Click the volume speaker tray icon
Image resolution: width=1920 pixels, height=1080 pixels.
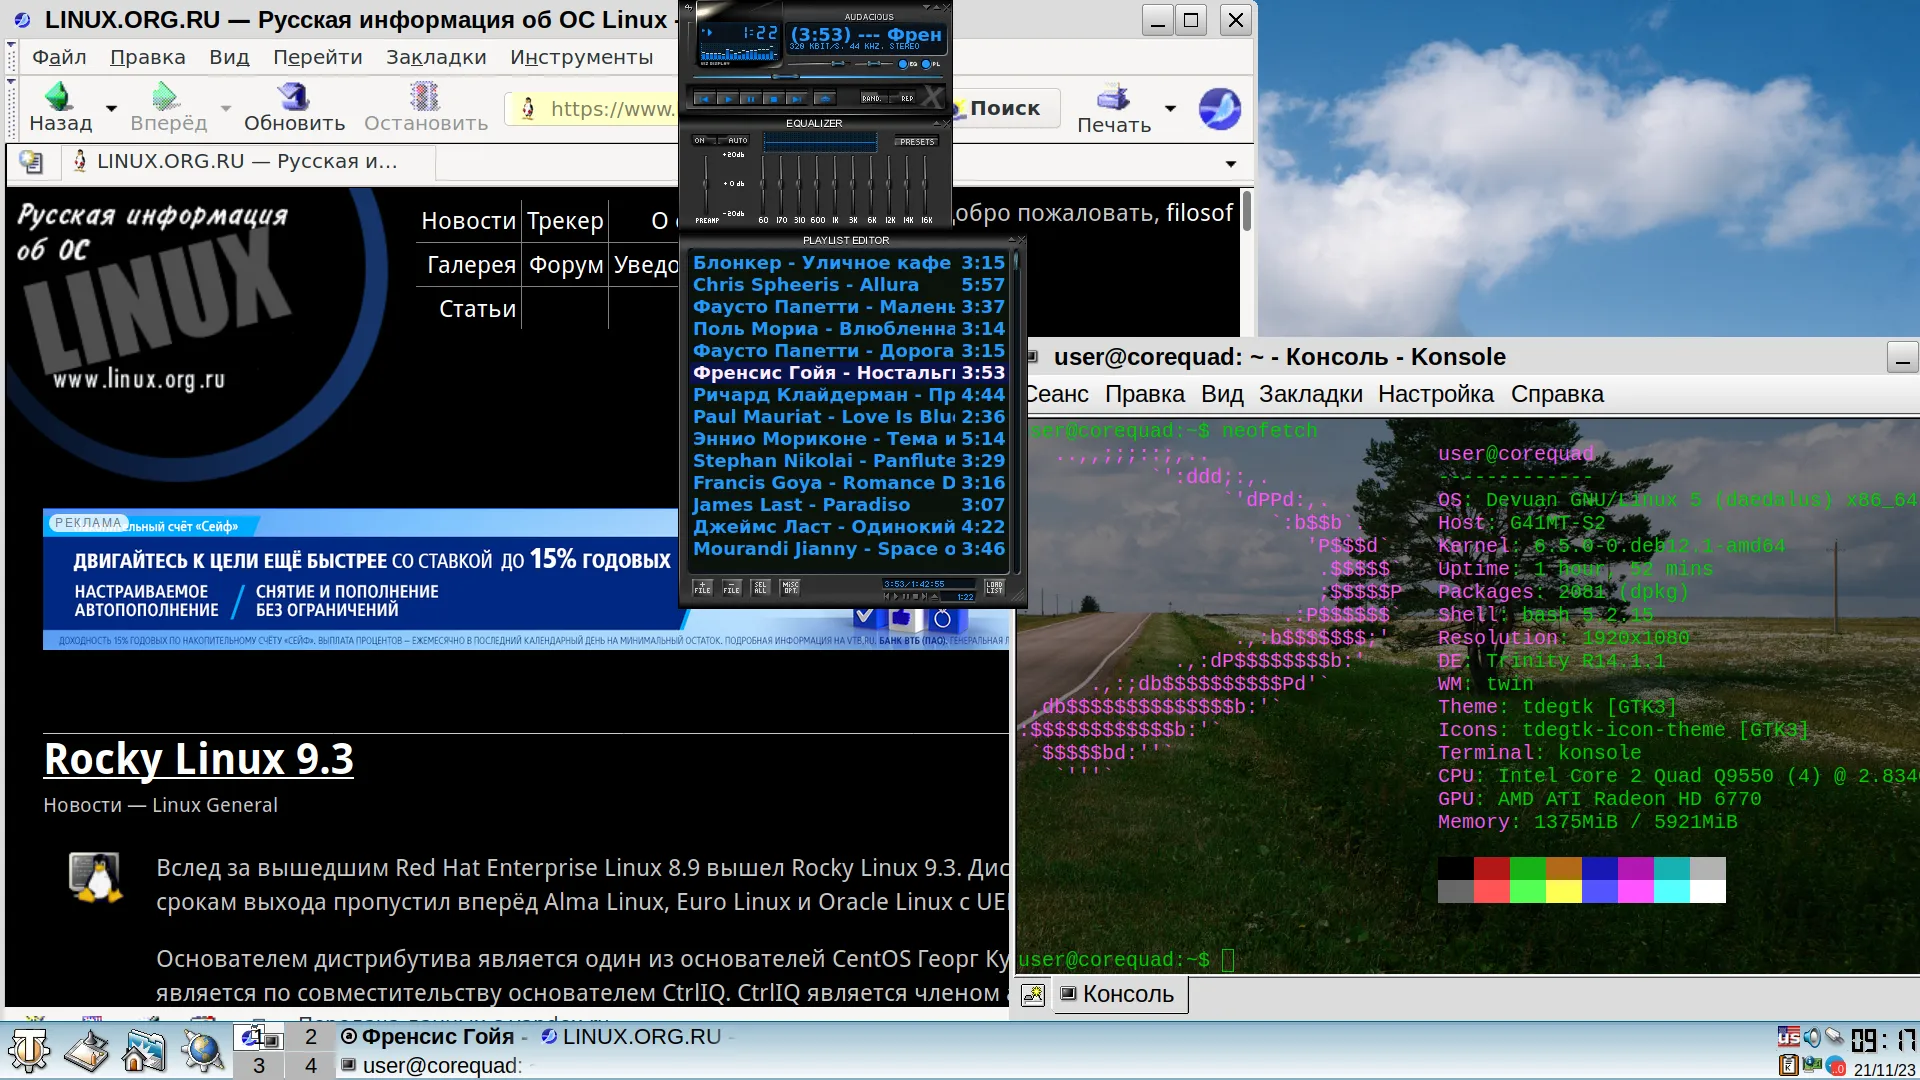pyautogui.click(x=1812, y=1037)
